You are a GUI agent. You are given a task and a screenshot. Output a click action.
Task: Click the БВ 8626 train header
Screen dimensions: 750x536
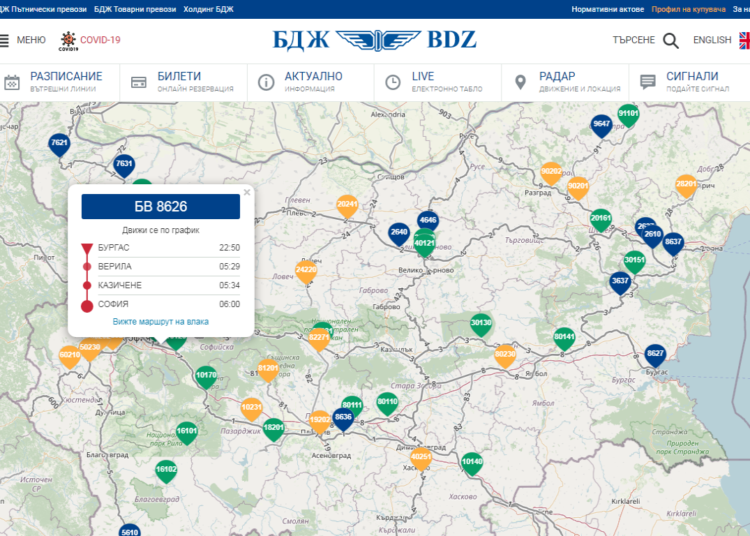[x=161, y=207]
